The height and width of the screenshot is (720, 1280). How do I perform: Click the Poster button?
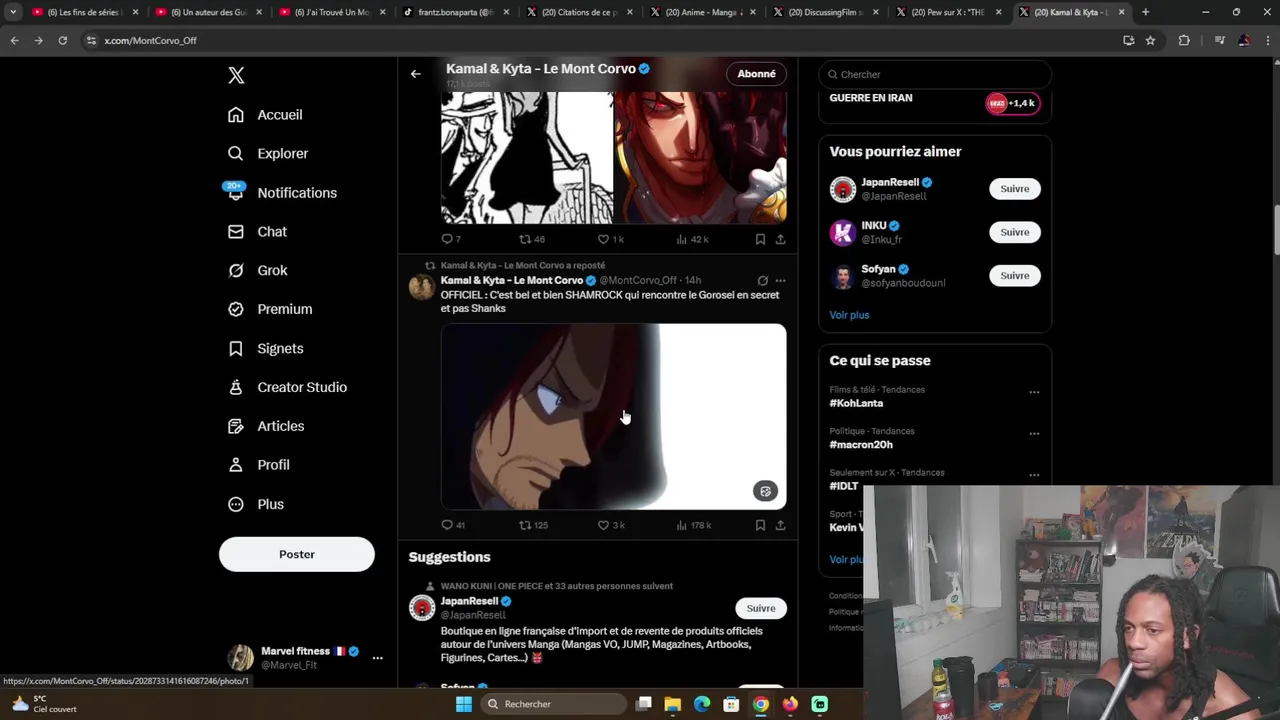[x=297, y=554]
